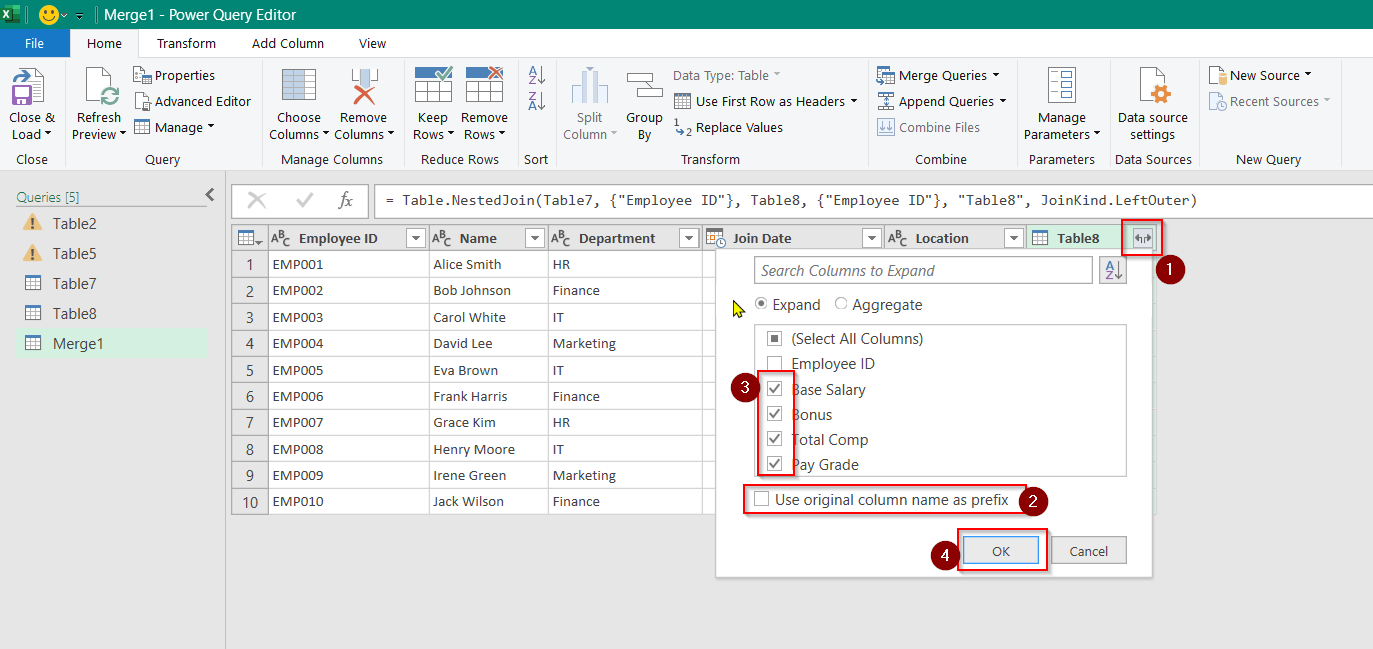This screenshot has width=1373, height=649.
Task: Open the Recent Sources menu
Action: (x=1270, y=101)
